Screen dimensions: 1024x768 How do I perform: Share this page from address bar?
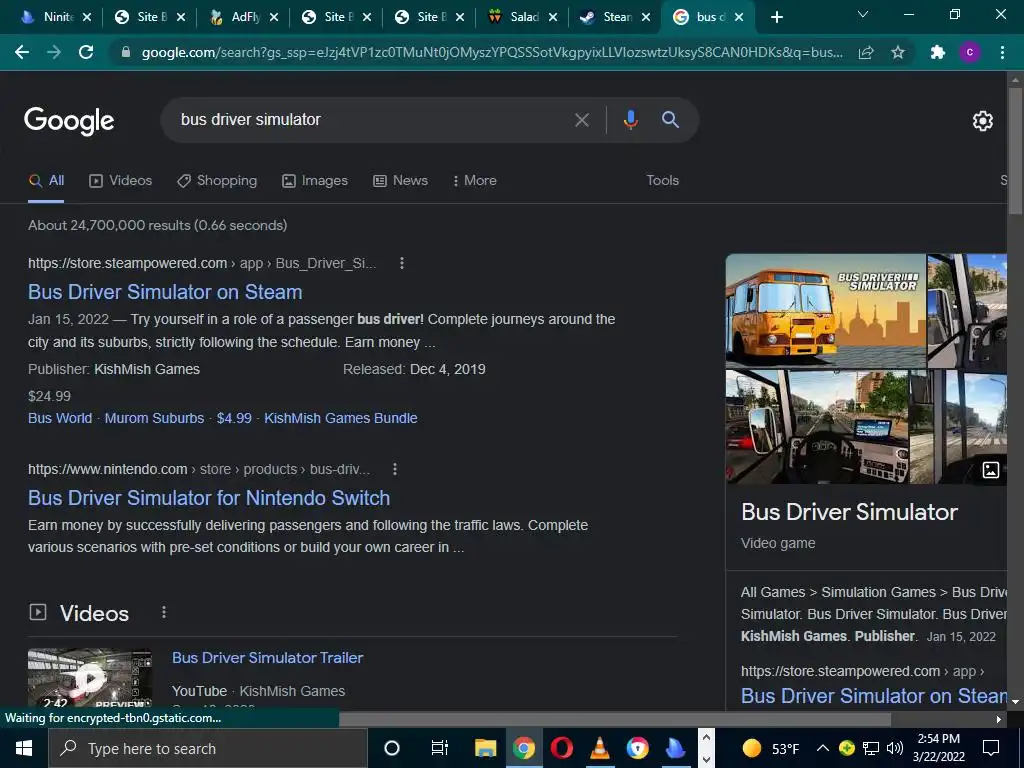866,52
